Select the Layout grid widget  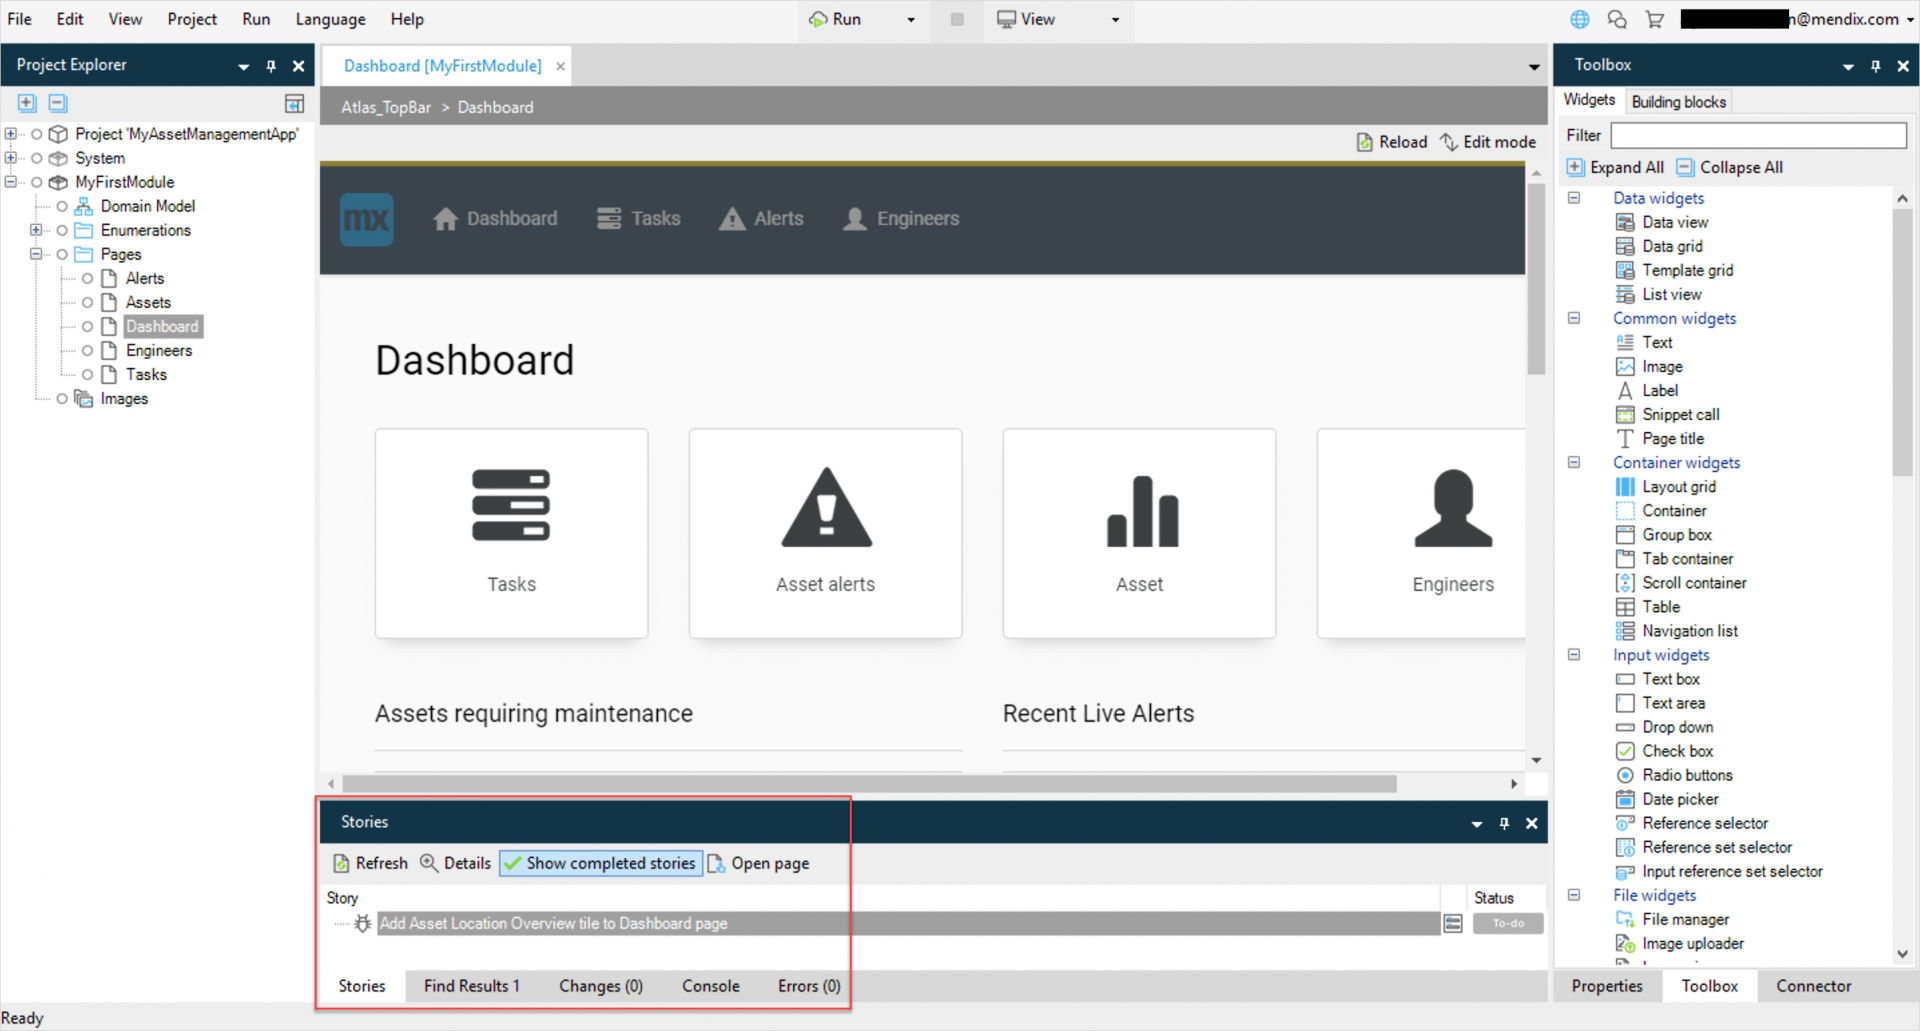(1678, 487)
